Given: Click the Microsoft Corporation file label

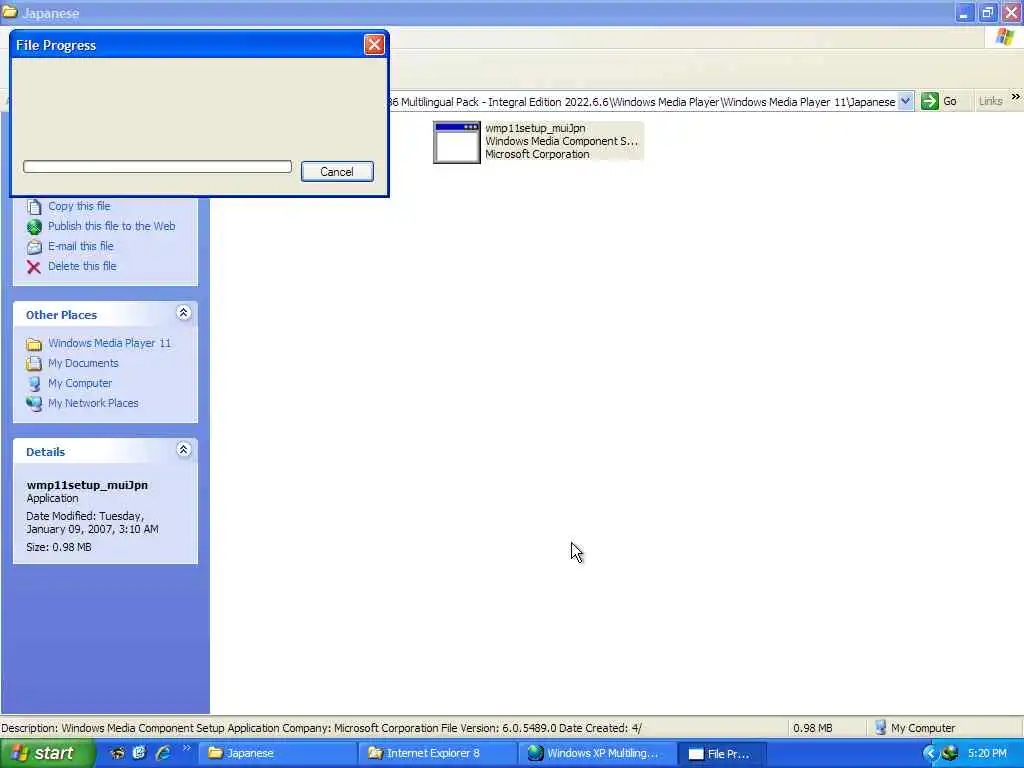Looking at the screenshot, I should click(537, 154).
